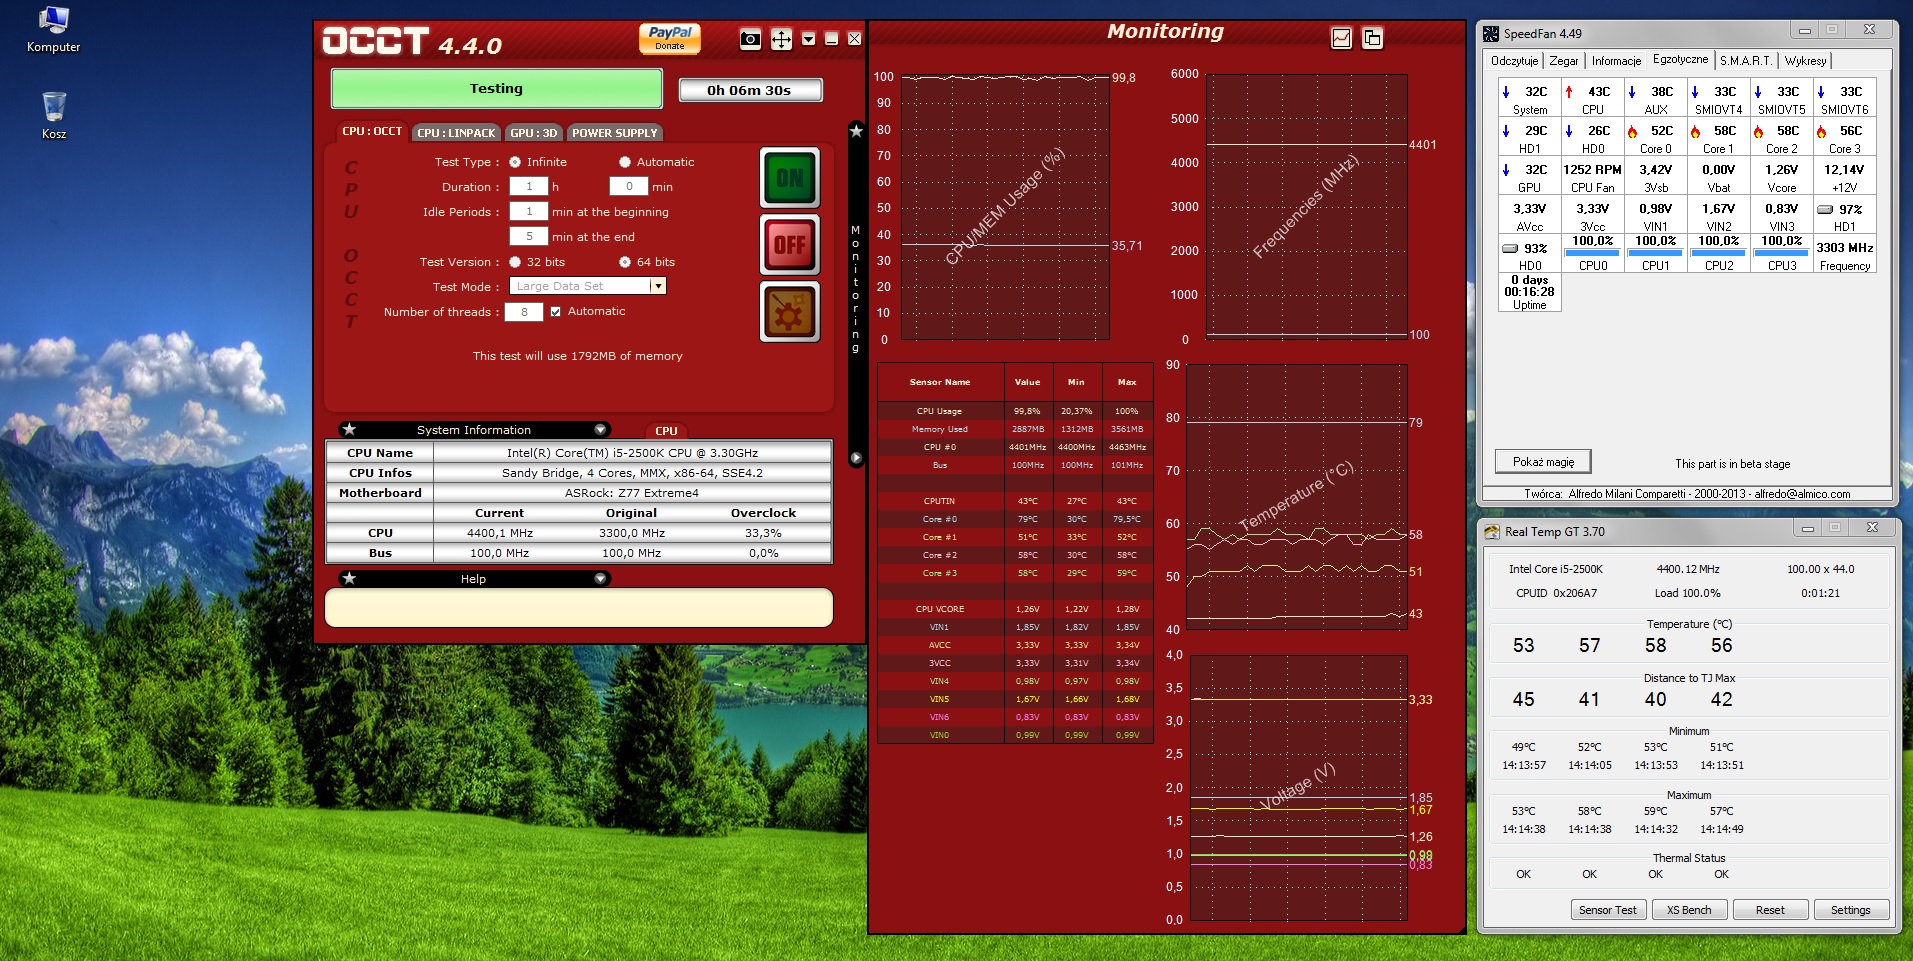Click the XS Bench button
The image size is (1913, 961).
[1688, 910]
